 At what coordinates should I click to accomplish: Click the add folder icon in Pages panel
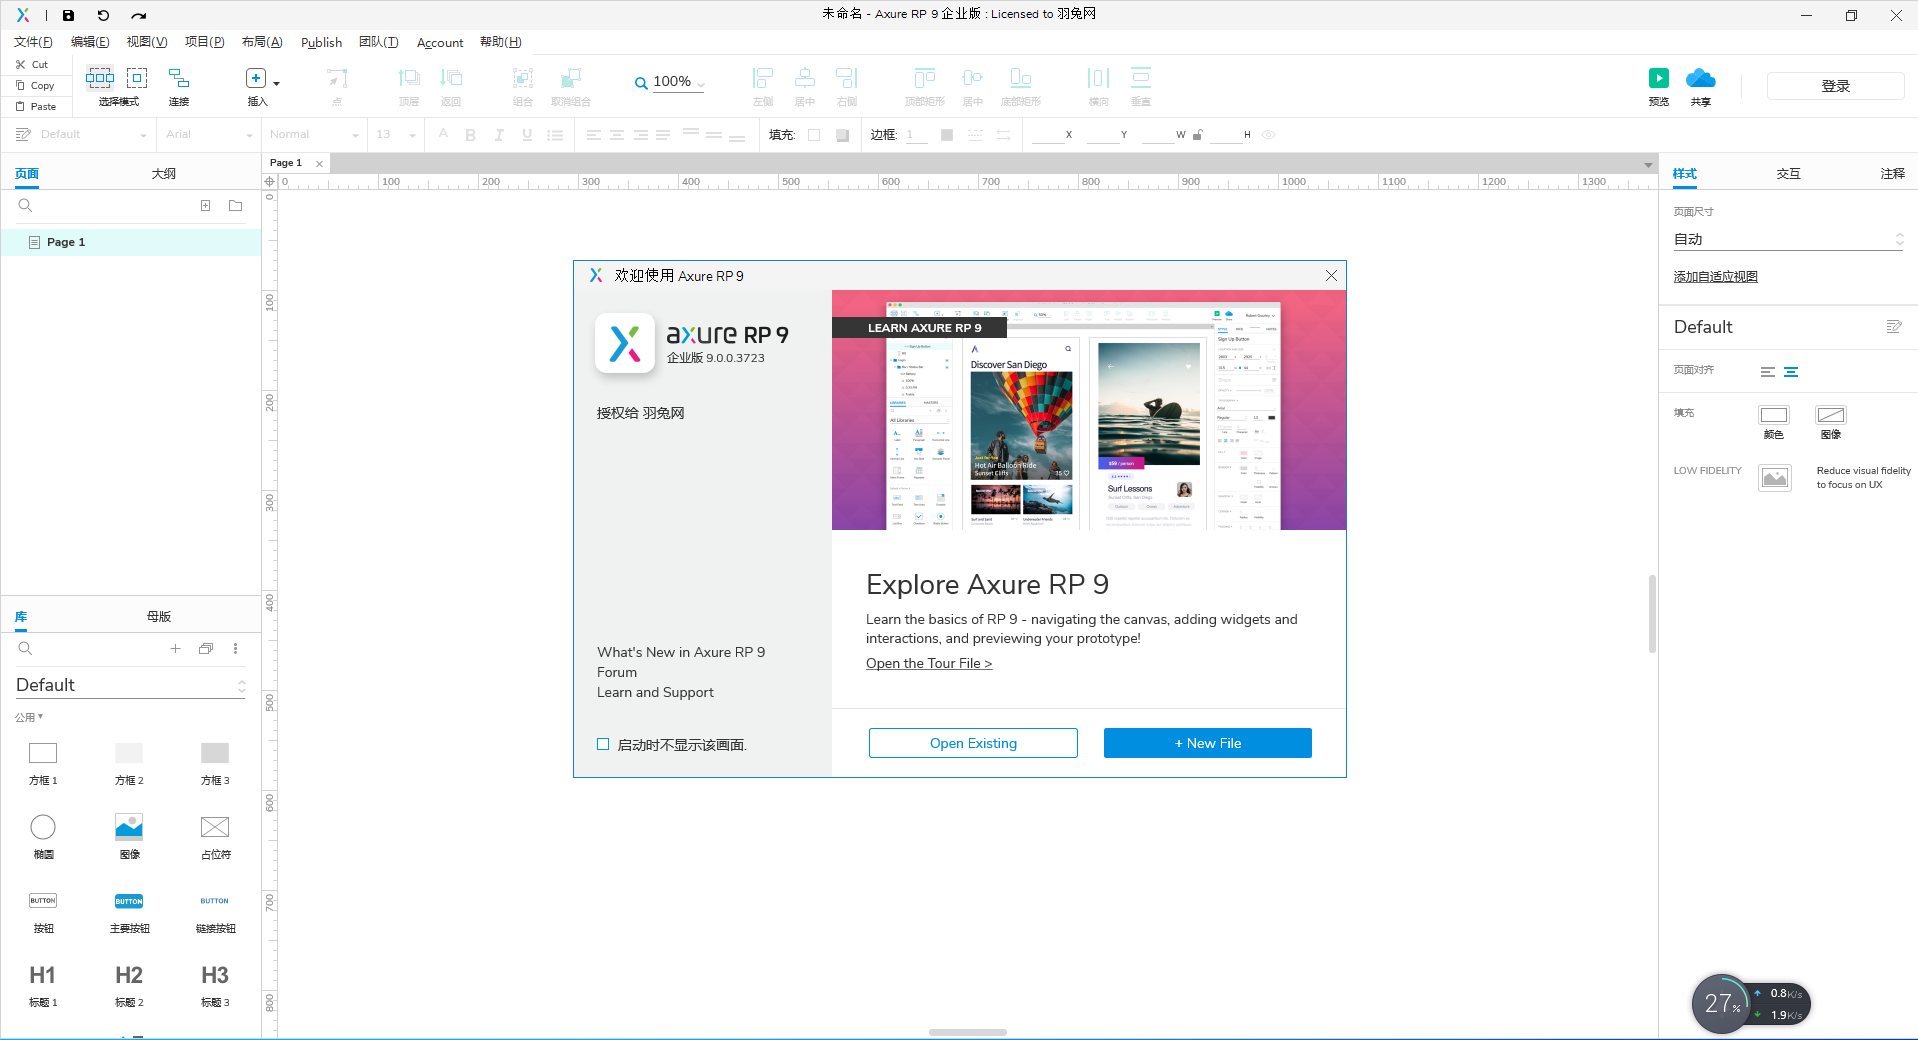click(235, 206)
